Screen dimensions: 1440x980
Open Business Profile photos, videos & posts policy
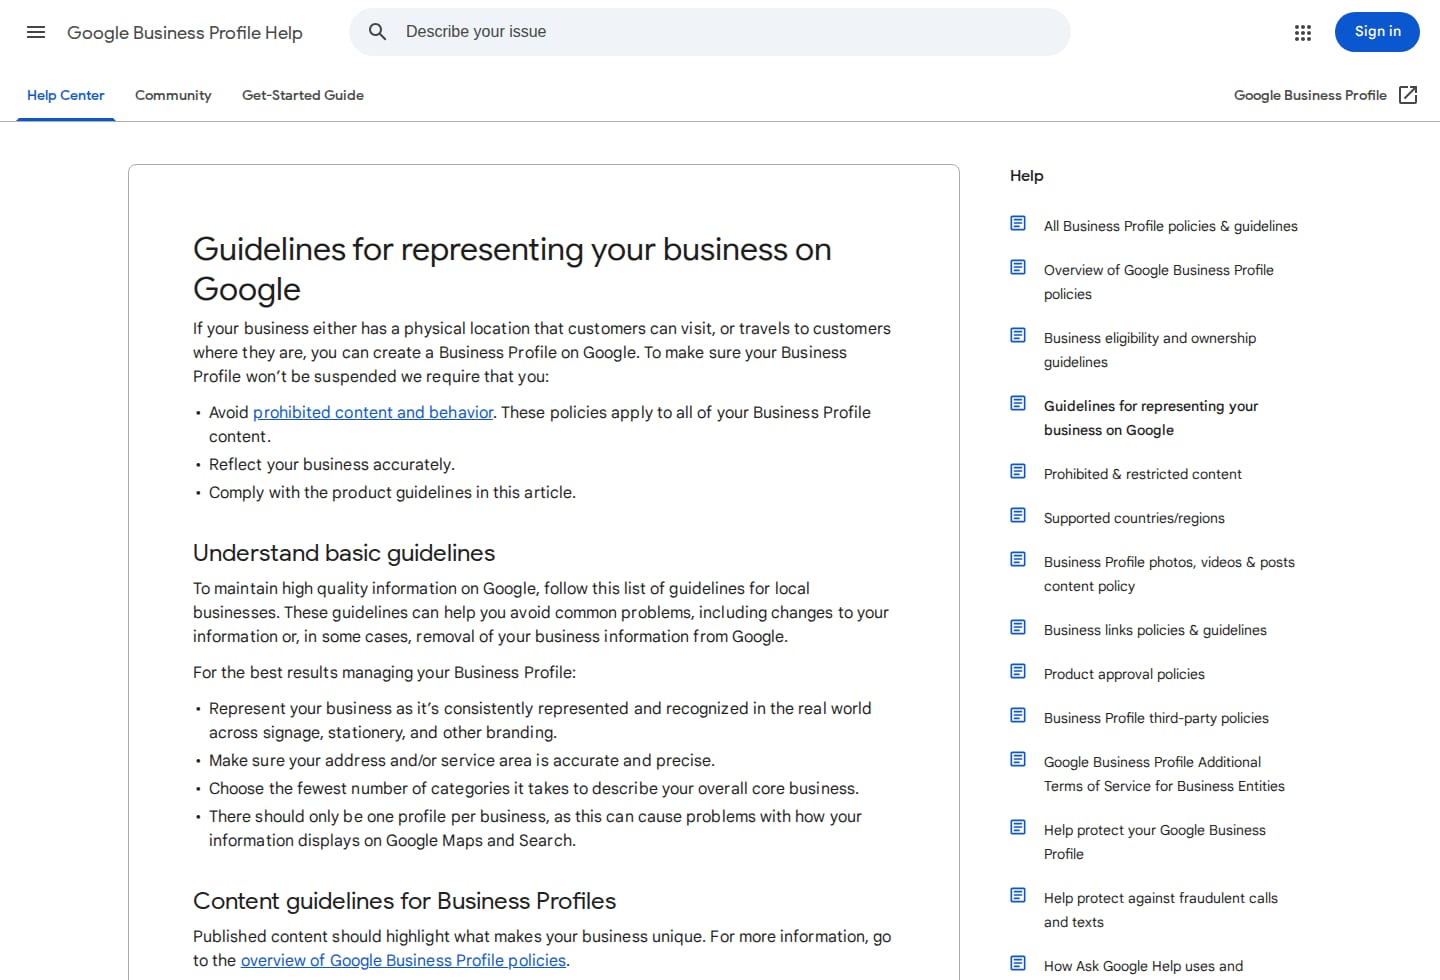tap(1169, 574)
